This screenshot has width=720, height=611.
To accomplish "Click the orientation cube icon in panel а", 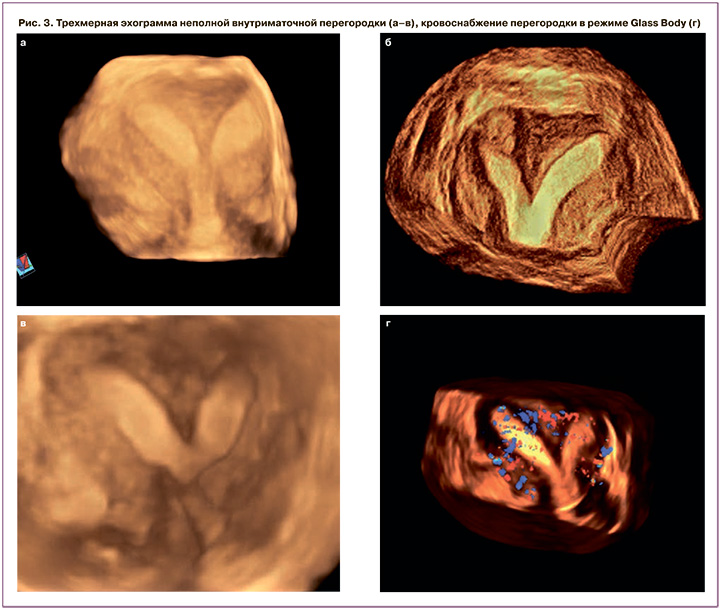I will pyautogui.click(x=24, y=266).
